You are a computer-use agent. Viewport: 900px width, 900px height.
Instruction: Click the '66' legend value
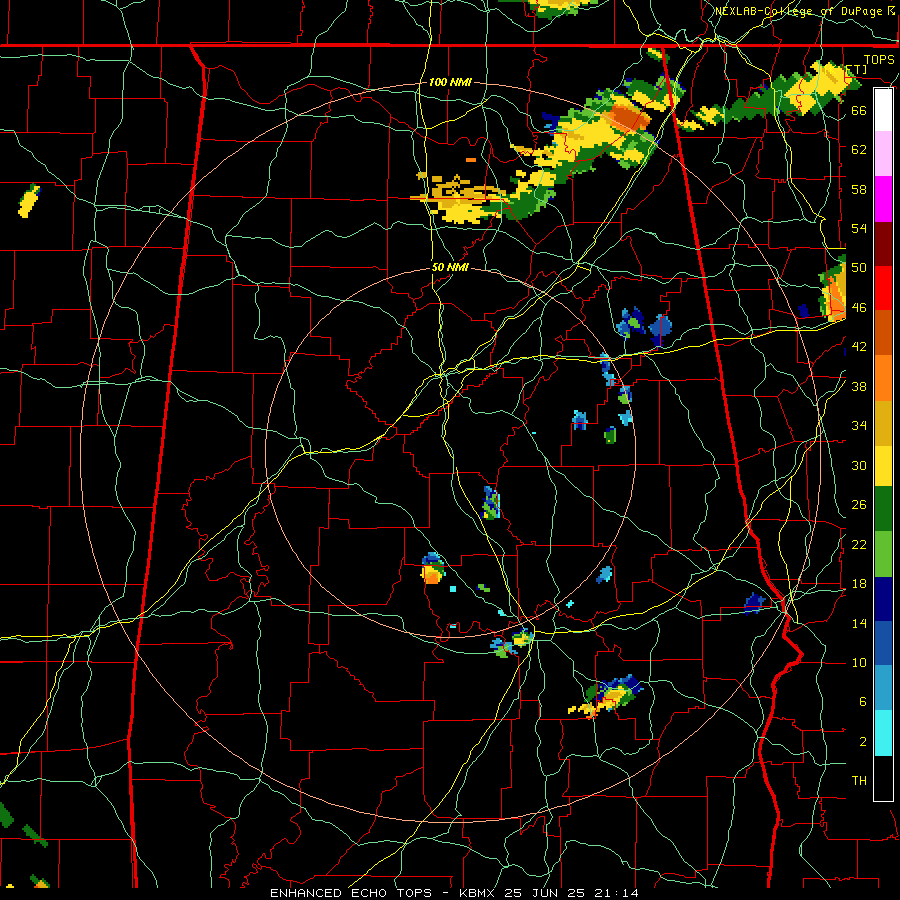click(x=859, y=110)
